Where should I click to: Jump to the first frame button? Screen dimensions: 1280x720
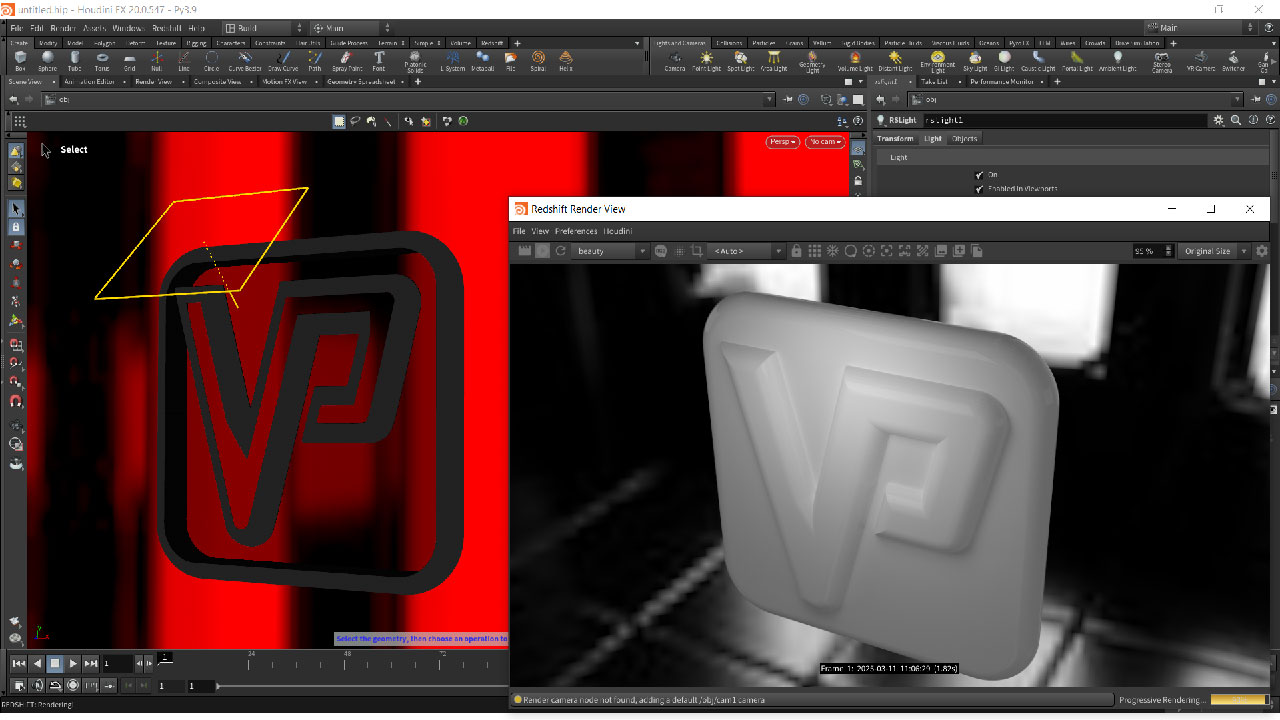(19, 663)
